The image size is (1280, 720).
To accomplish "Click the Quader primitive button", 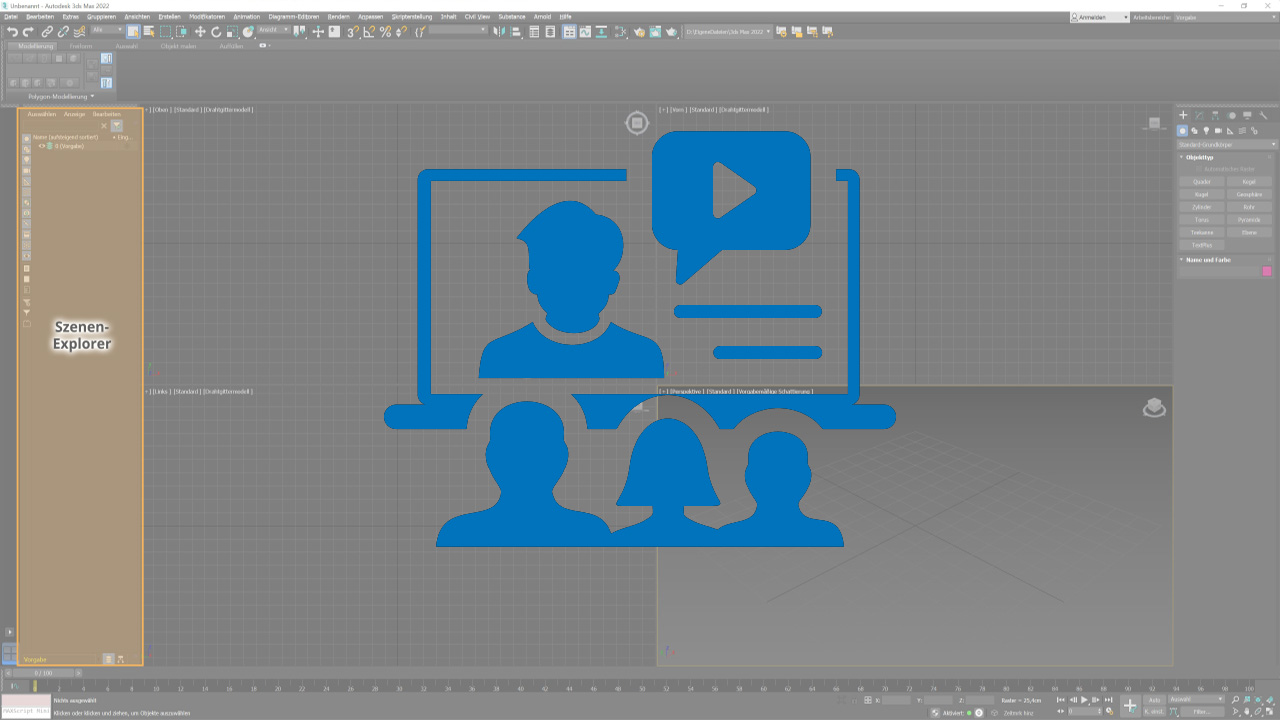I will [1201, 182].
